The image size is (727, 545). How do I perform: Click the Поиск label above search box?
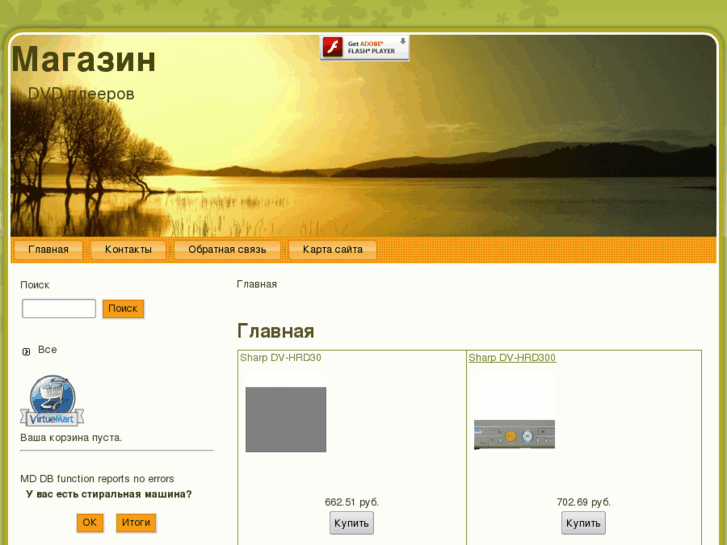click(35, 285)
